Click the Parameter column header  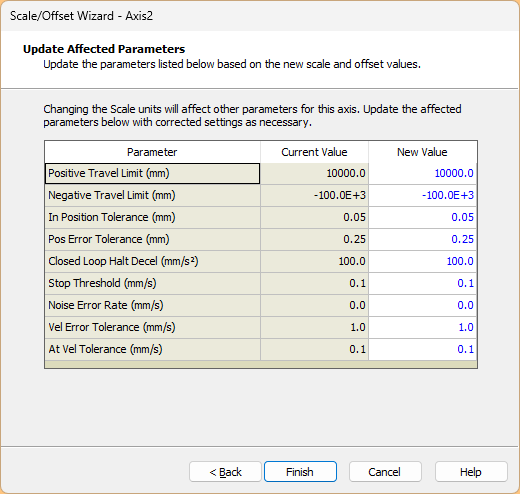tap(152, 152)
